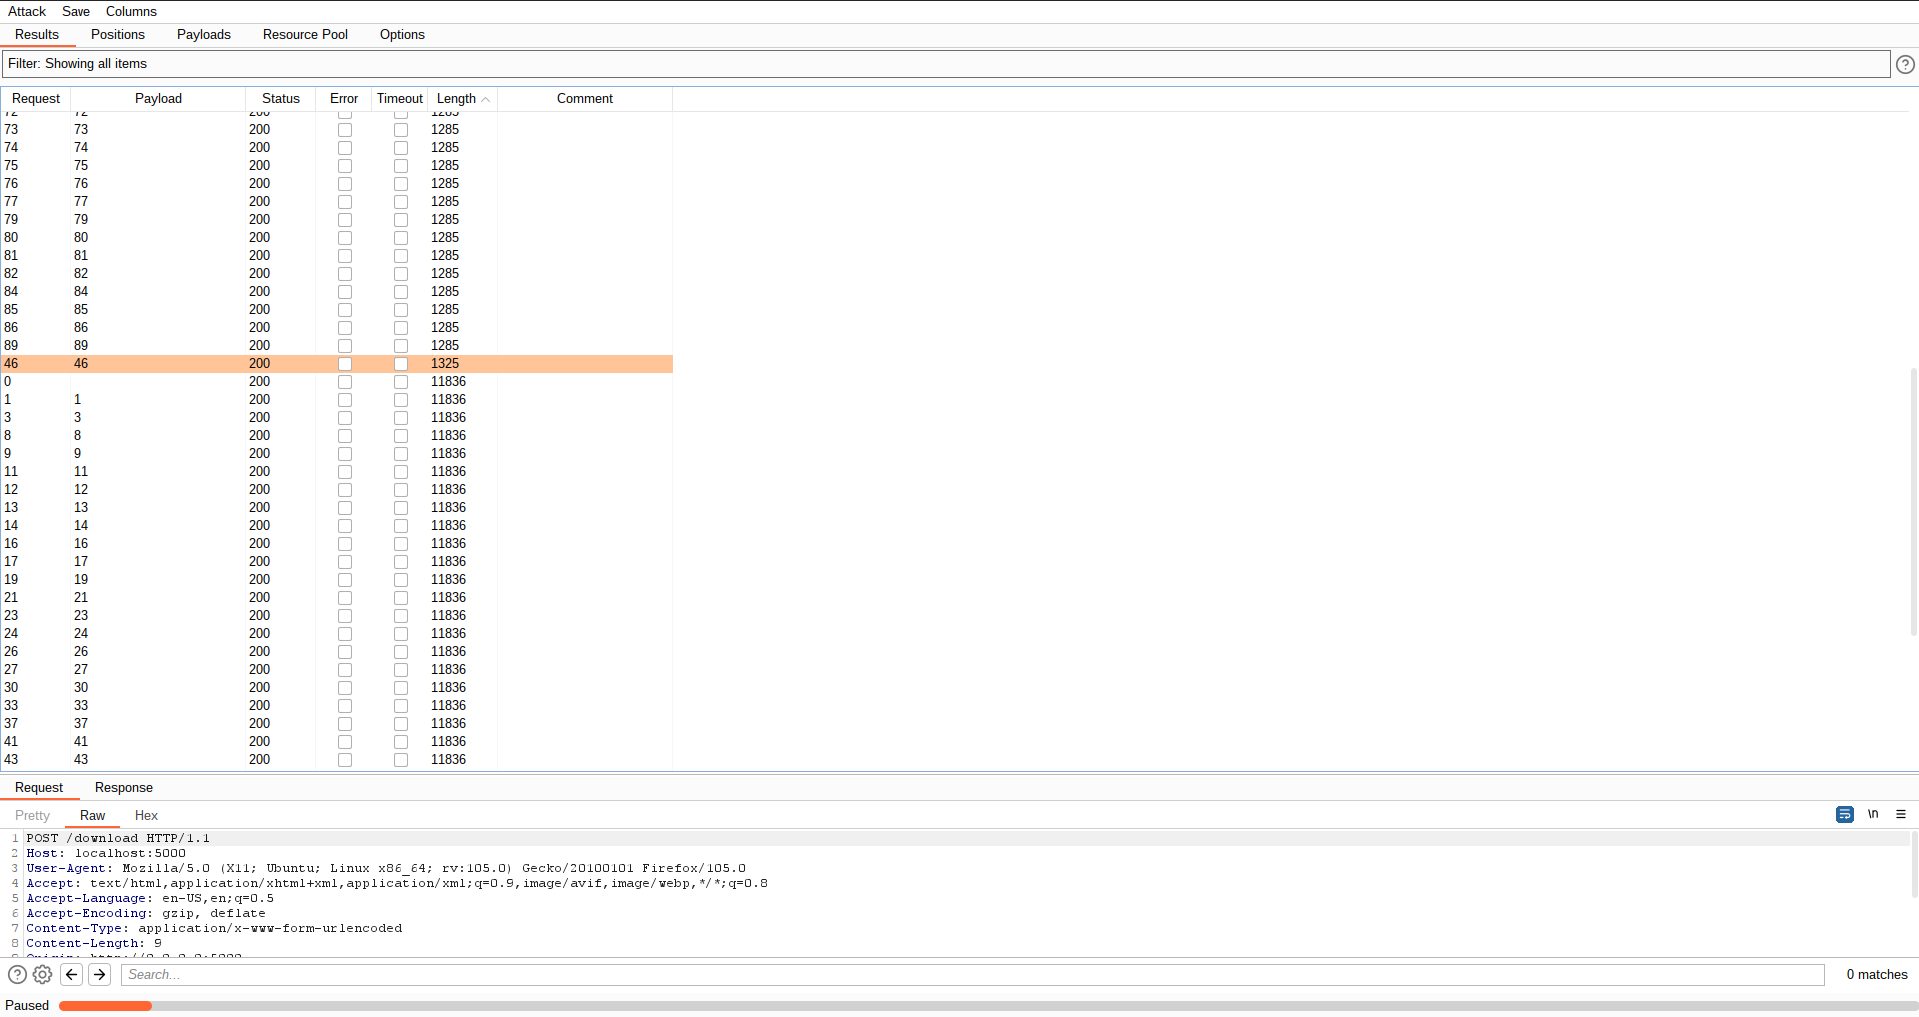Open the message editor hamburger menu
Viewport: 1919px width, 1017px height.
coord(1901,814)
